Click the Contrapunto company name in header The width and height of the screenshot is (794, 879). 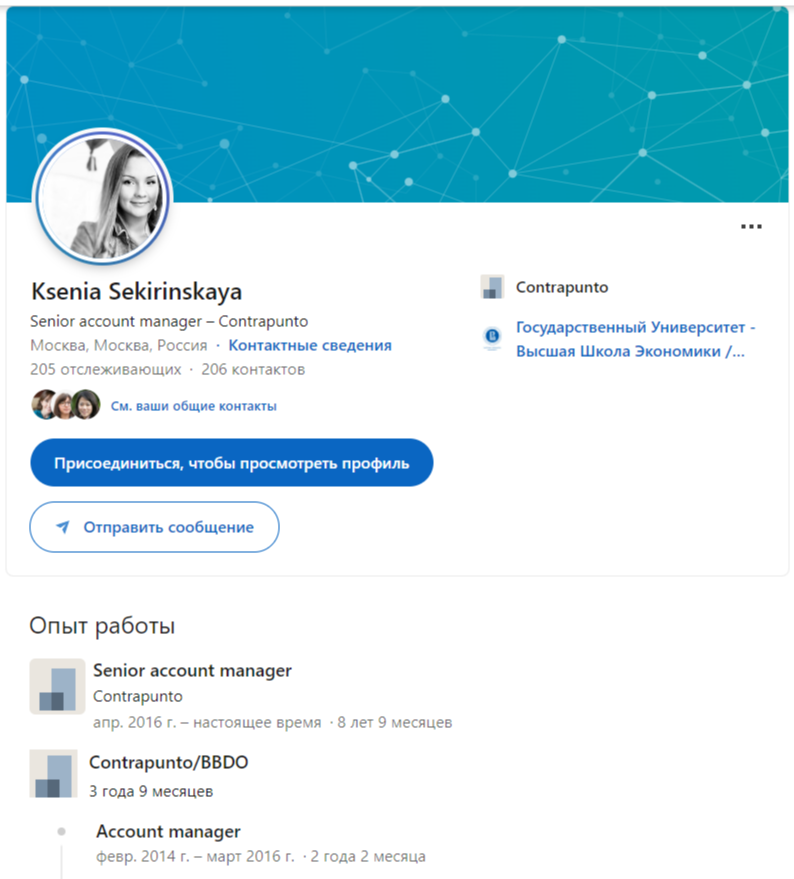click(562, 287)
